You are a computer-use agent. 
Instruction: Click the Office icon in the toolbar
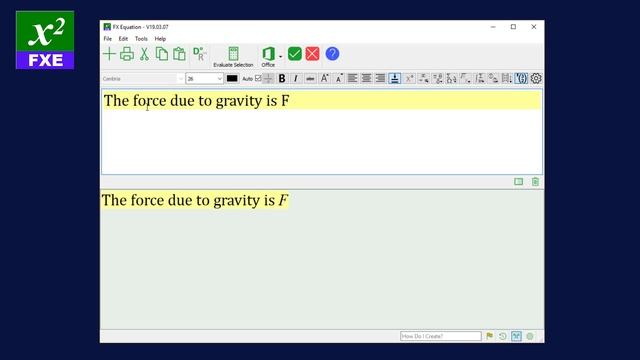[268, 57]
